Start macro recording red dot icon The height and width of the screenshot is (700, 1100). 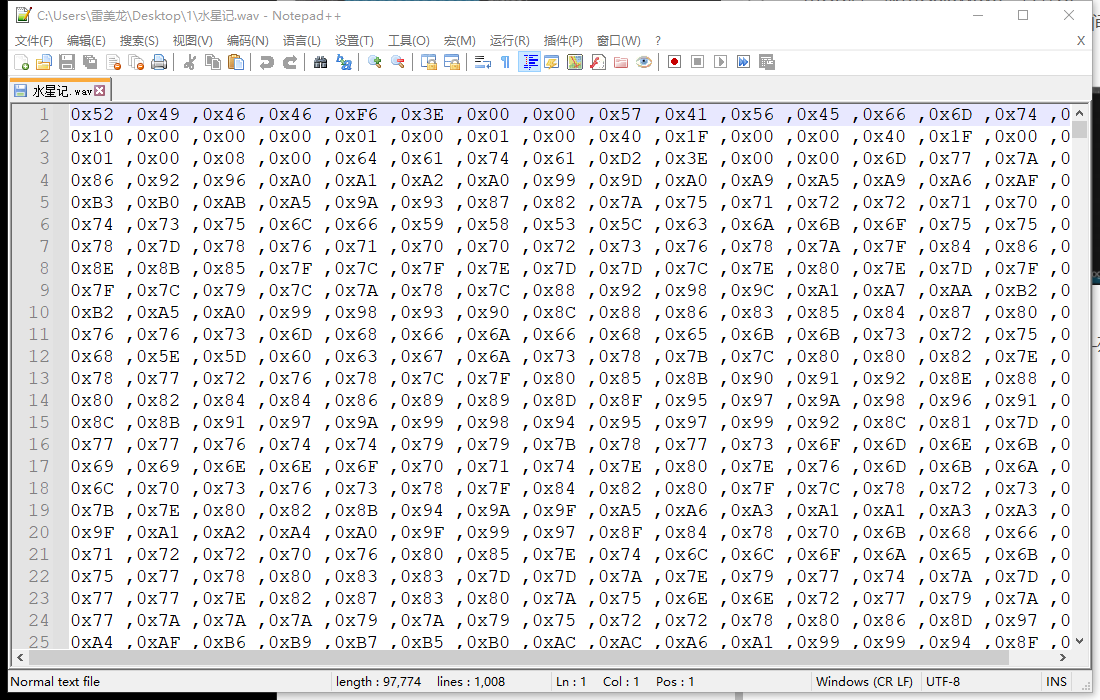(x=674, y=62)
